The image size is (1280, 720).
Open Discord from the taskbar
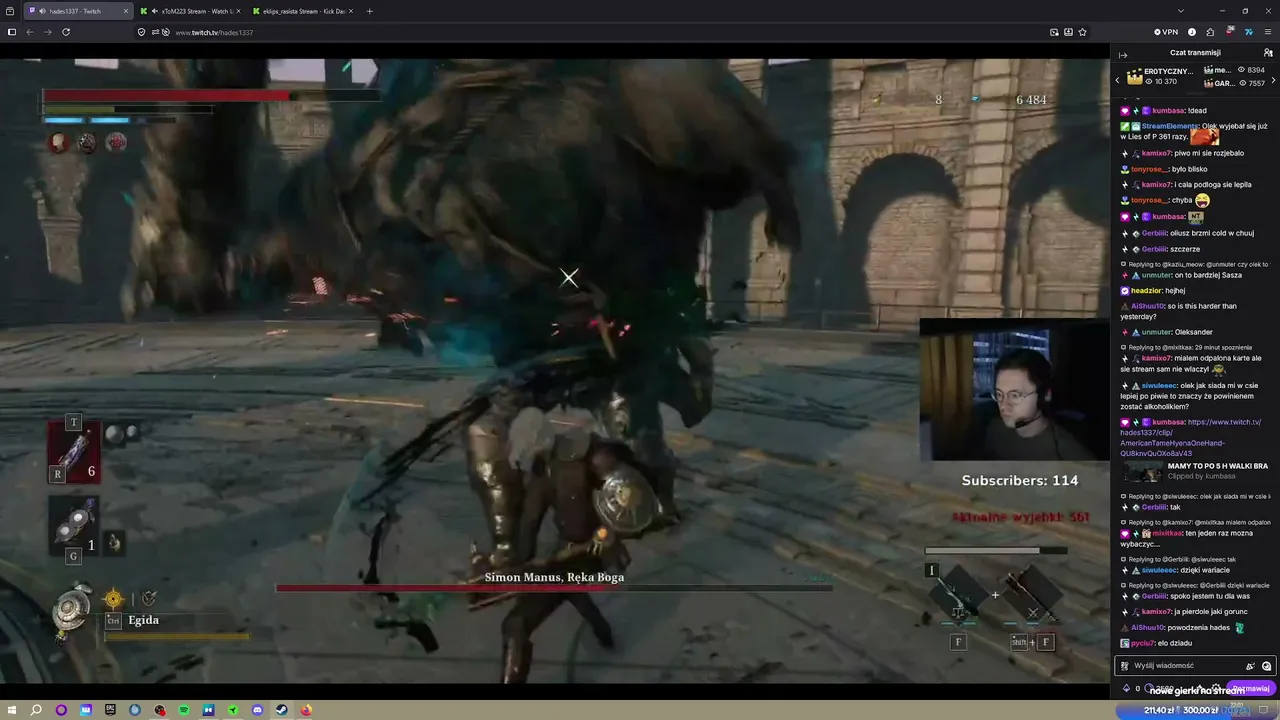[257, 710]
